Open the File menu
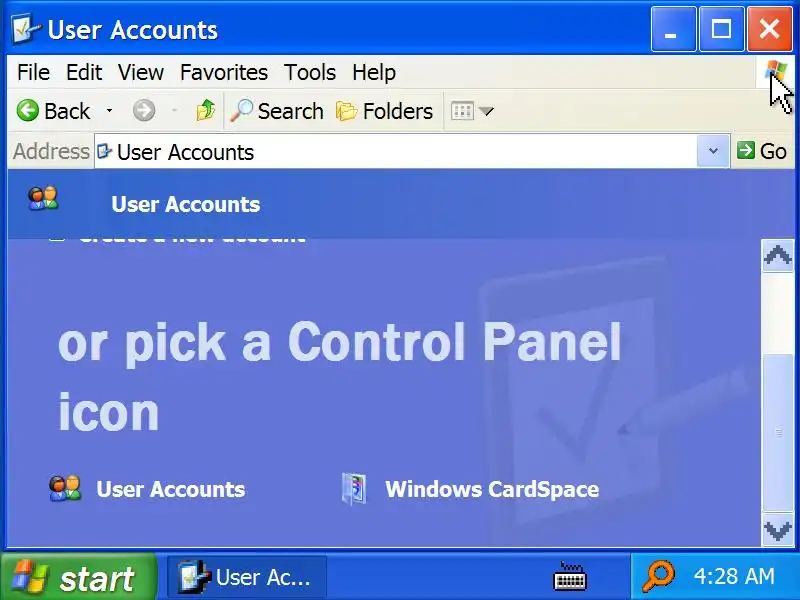Viewport: 800px width, 600px height. pyautogui.click(x=34, y=72)
